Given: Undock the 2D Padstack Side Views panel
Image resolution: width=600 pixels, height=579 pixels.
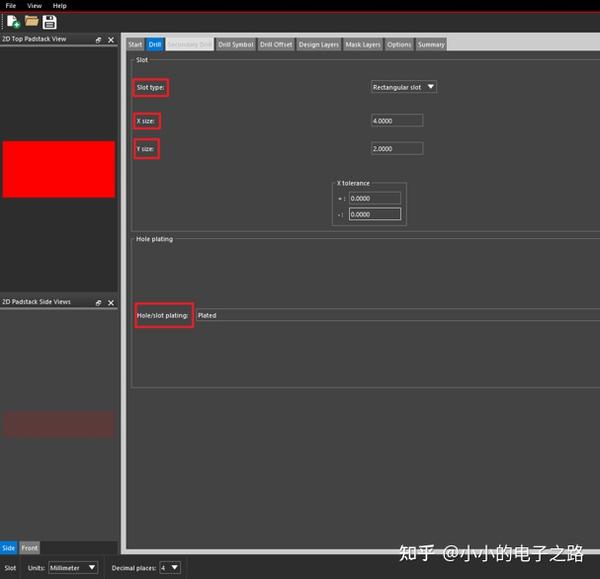Looking at the screenshot, I should tap(98, 303).
